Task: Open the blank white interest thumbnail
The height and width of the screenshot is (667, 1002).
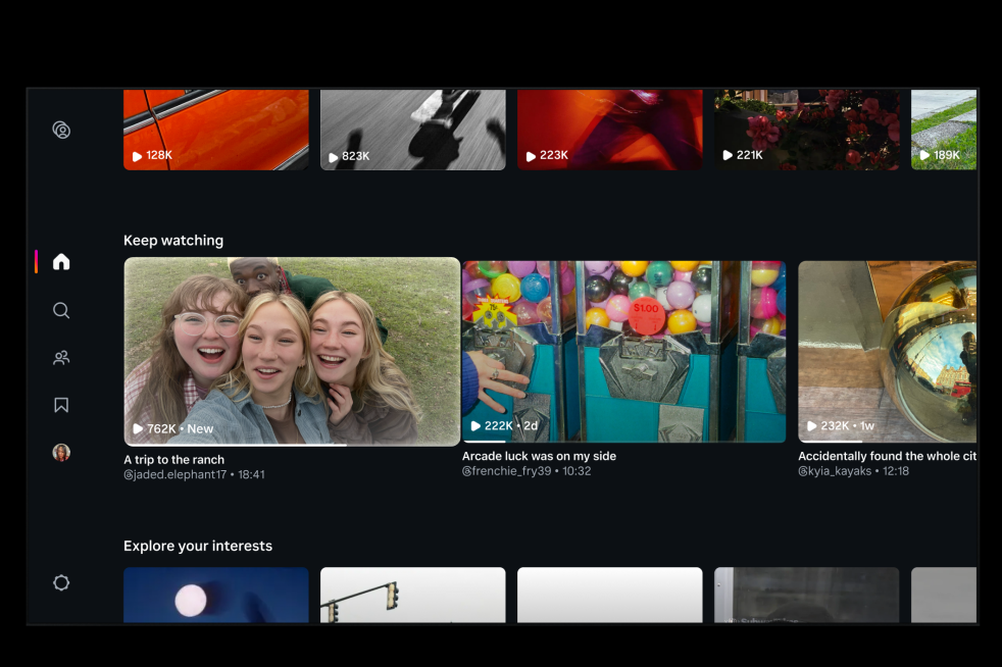Action: 610,595
